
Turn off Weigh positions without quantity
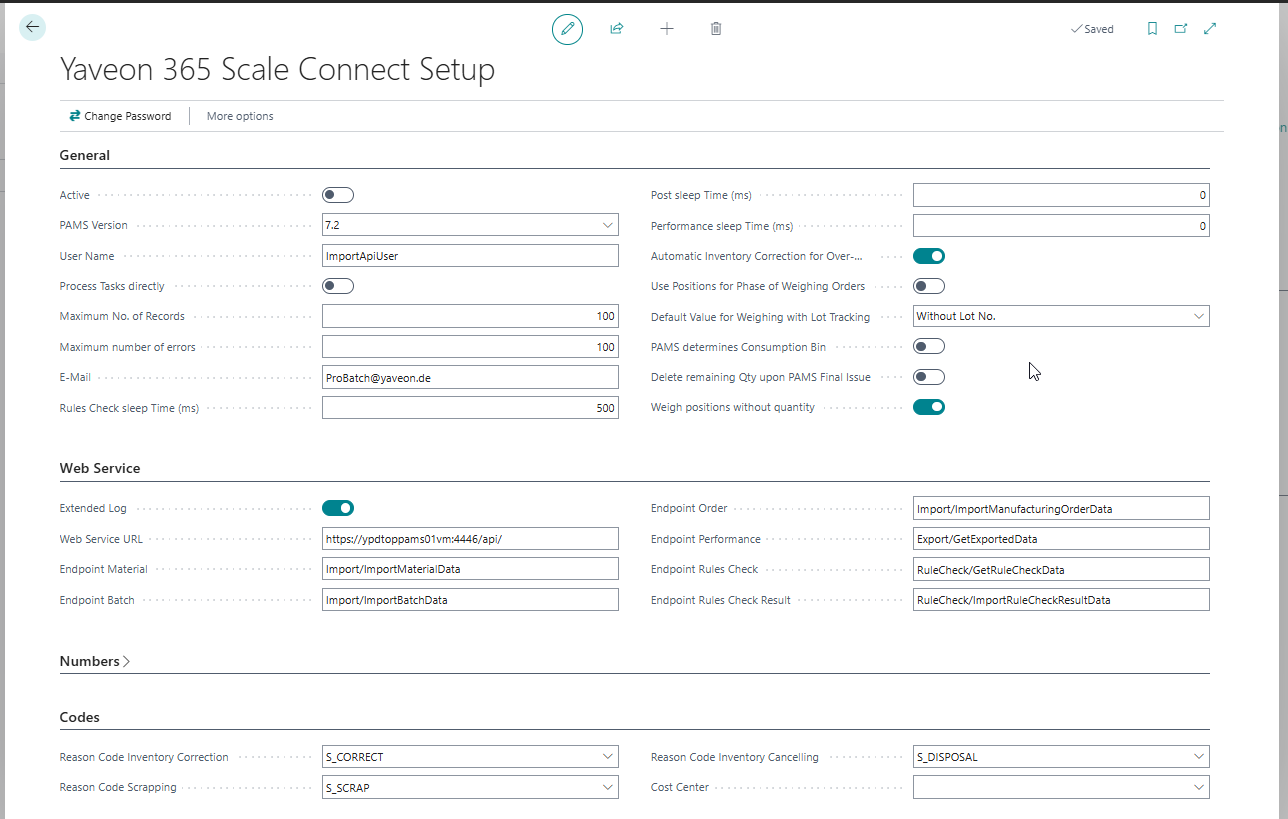[929, 407]
